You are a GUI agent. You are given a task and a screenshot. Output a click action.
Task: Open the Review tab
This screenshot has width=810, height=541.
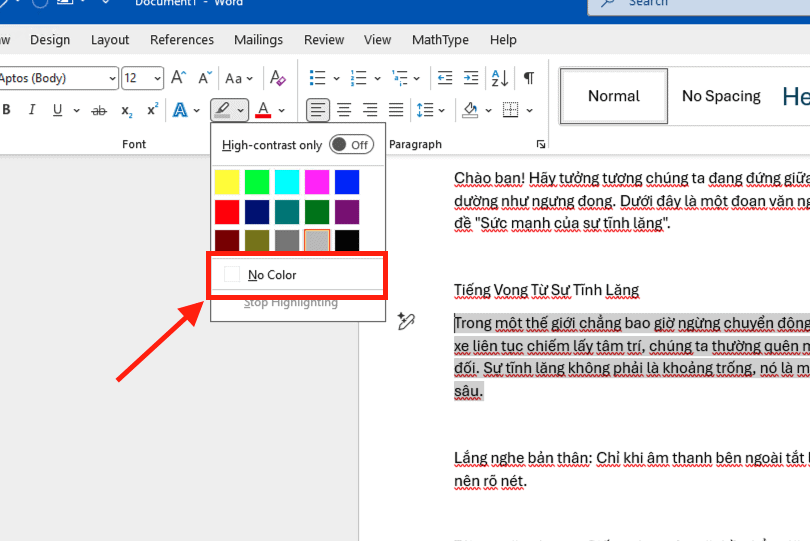[x=324, y=40]
